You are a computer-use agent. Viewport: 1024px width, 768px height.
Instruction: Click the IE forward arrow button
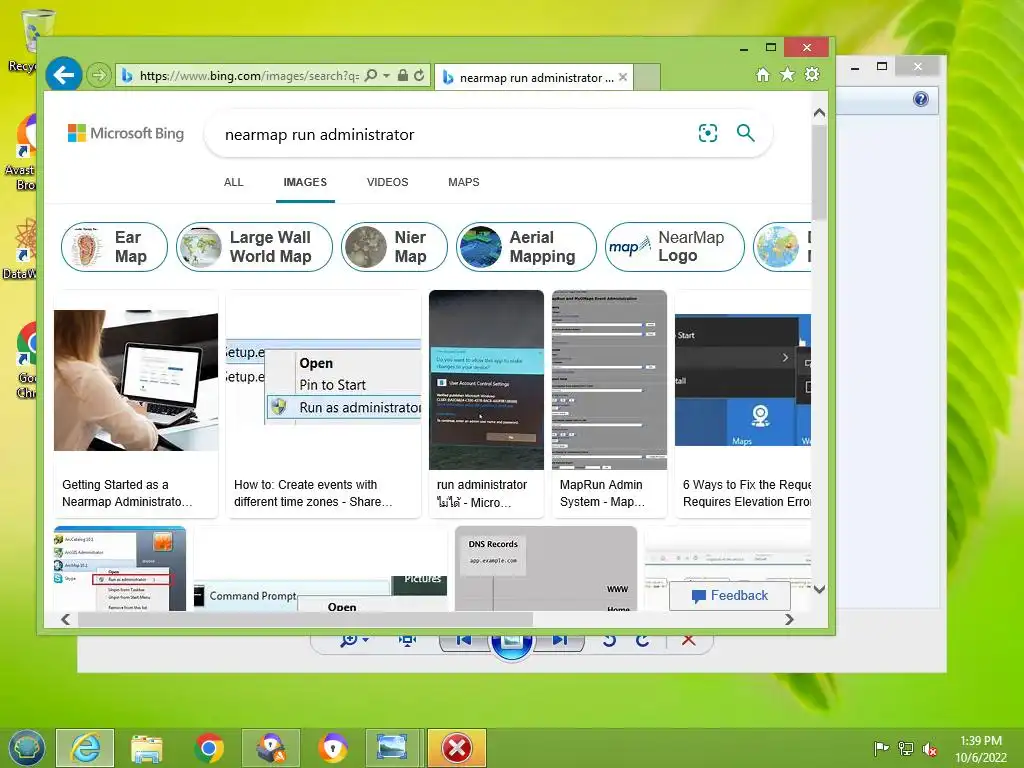click(x=99, y=75)
